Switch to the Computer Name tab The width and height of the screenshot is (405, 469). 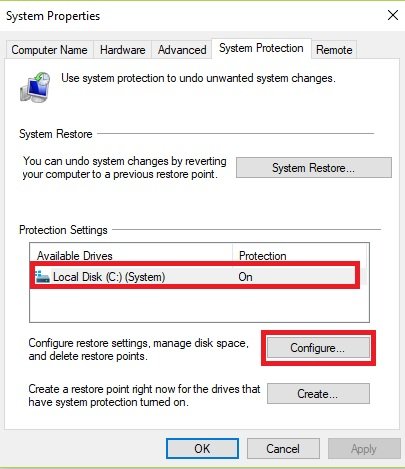(x=49, y=50)
